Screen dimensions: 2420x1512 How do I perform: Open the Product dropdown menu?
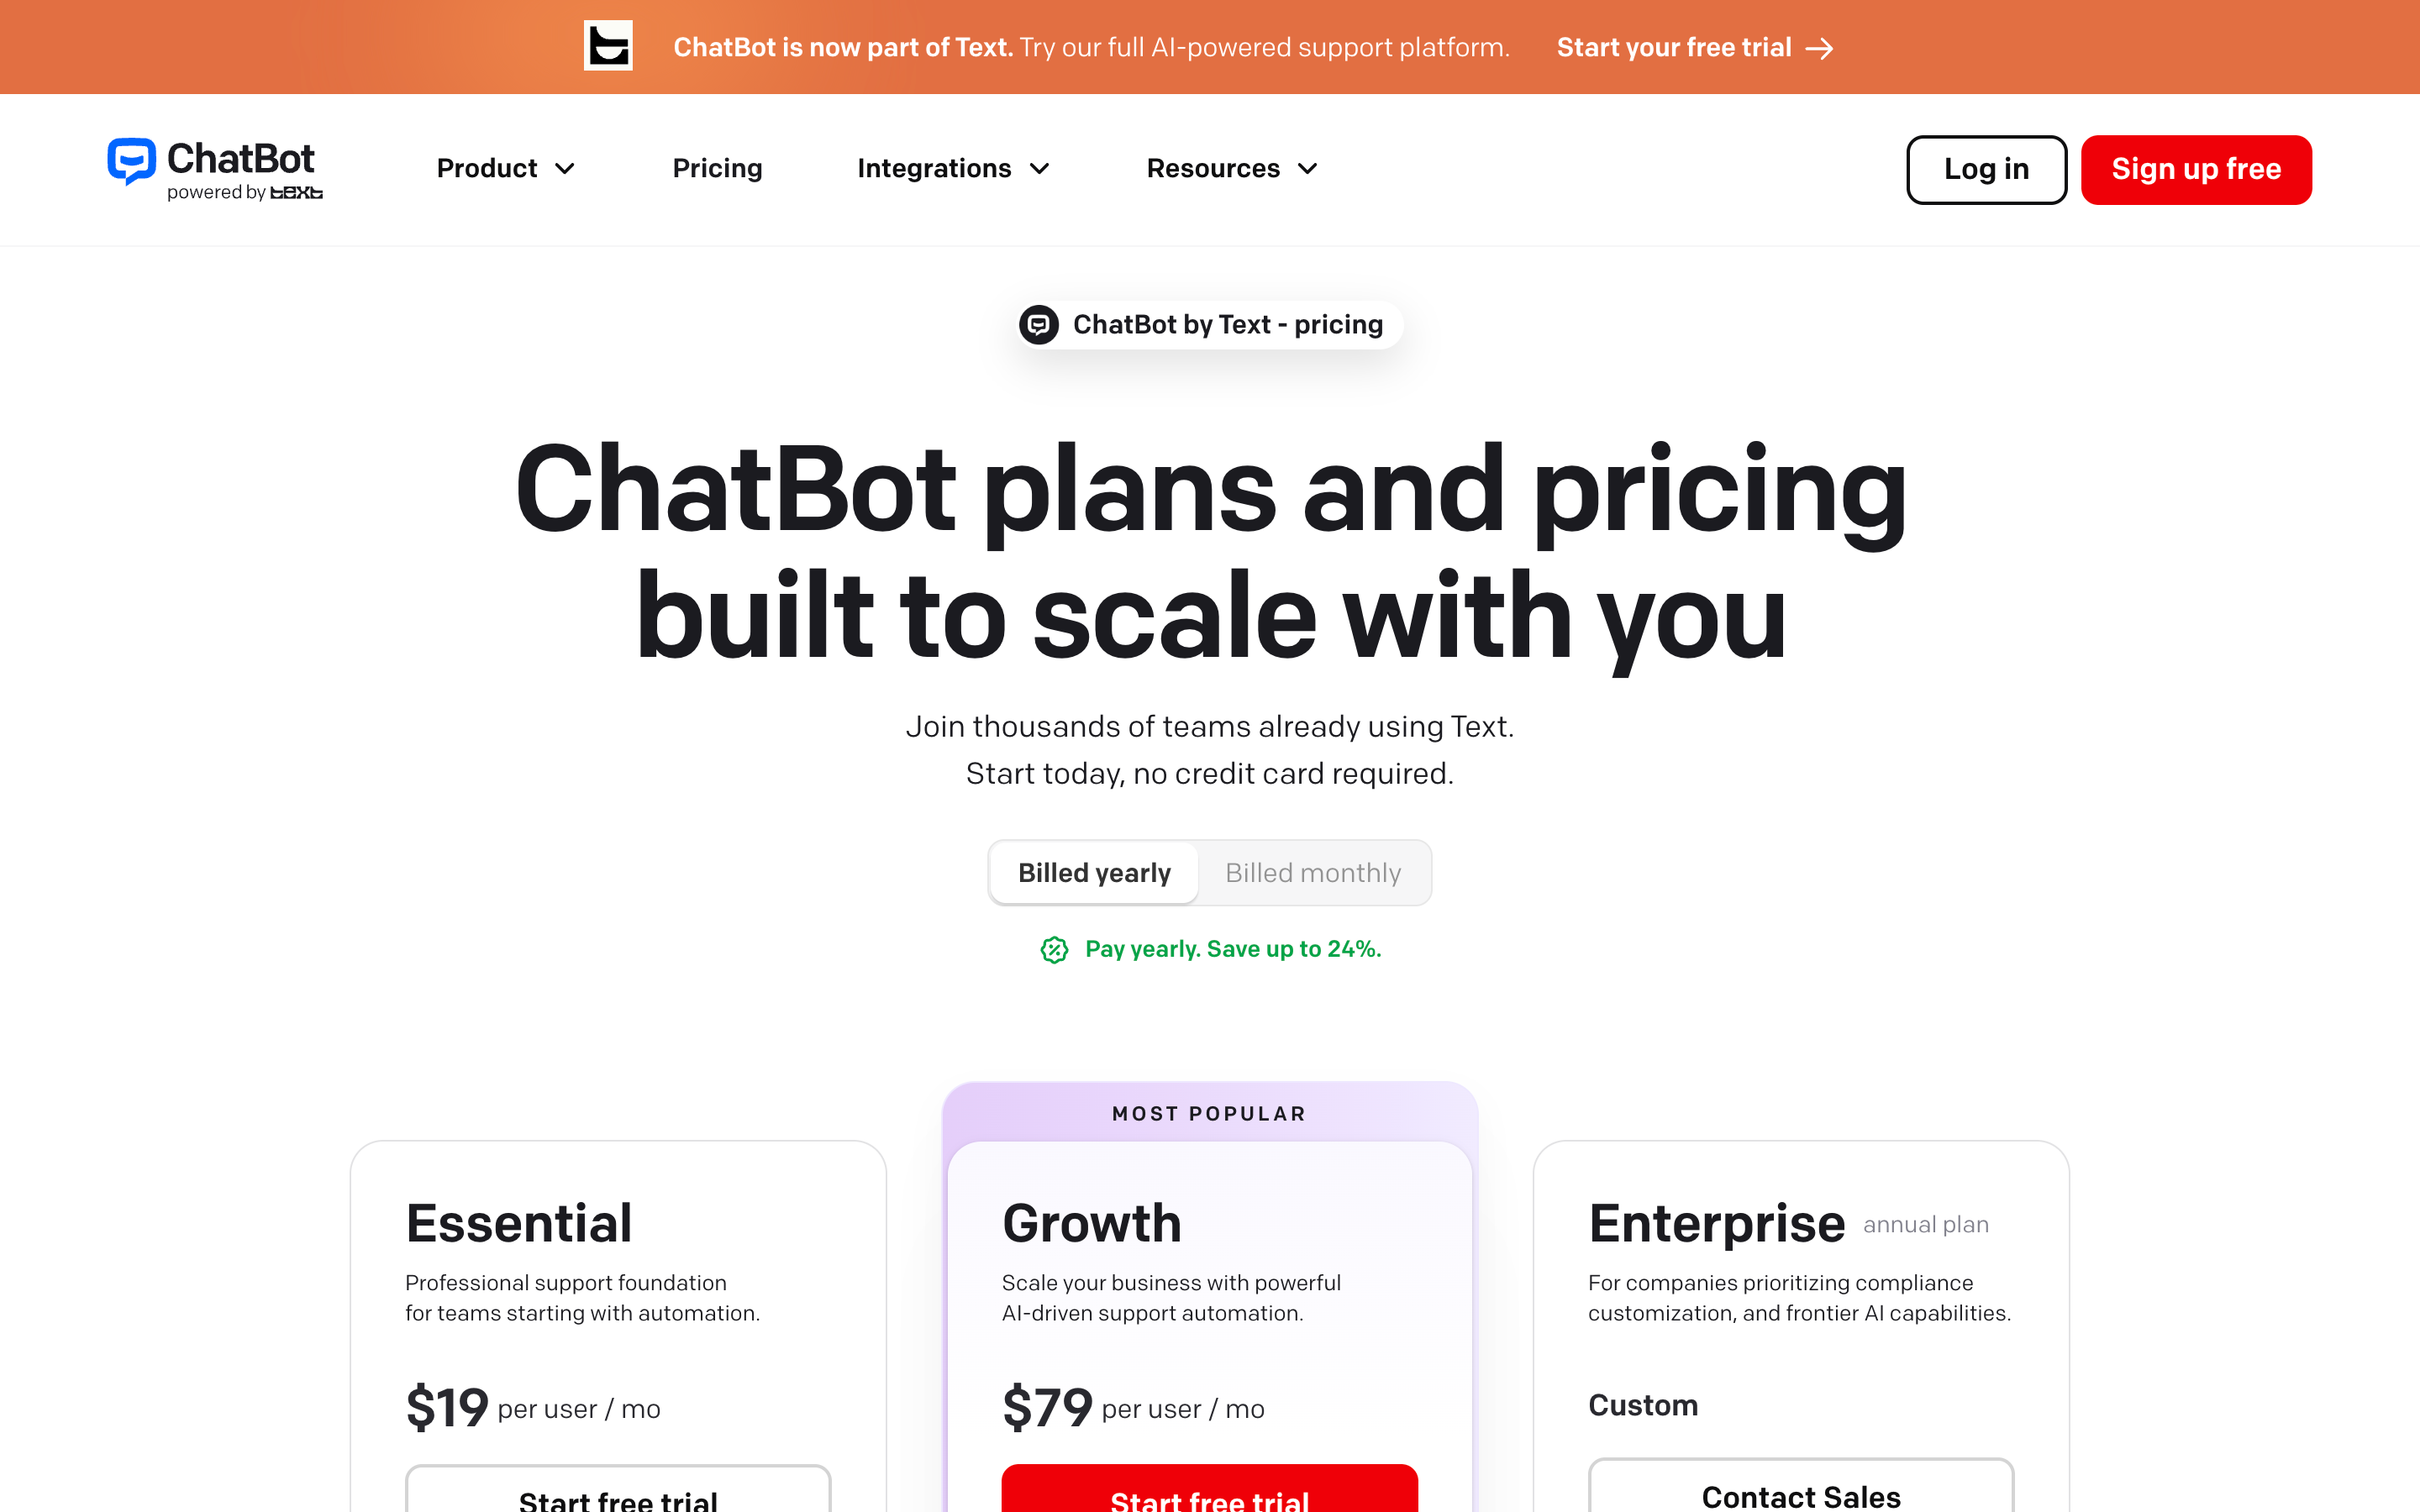505,168
